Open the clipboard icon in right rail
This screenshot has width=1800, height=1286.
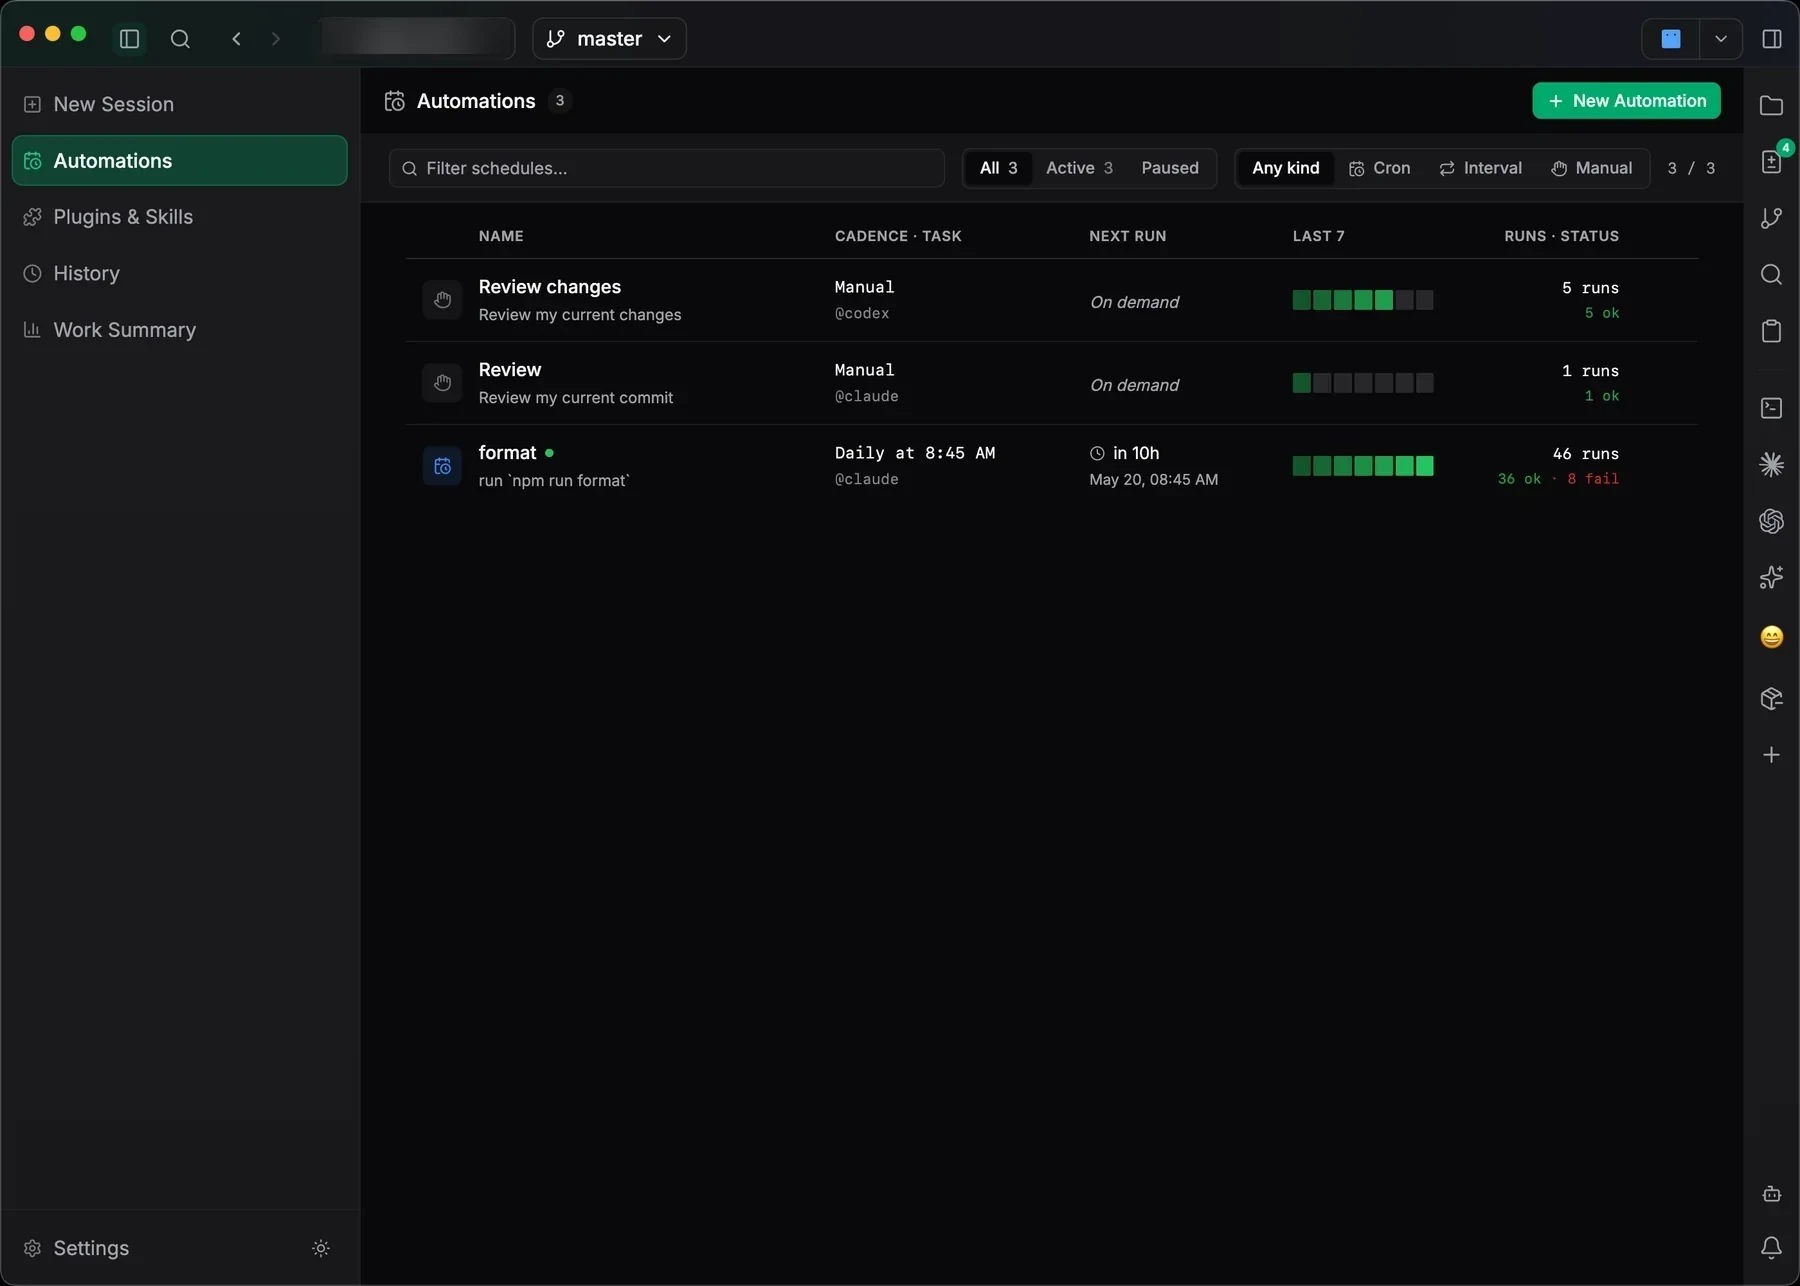coord(1771,331)
